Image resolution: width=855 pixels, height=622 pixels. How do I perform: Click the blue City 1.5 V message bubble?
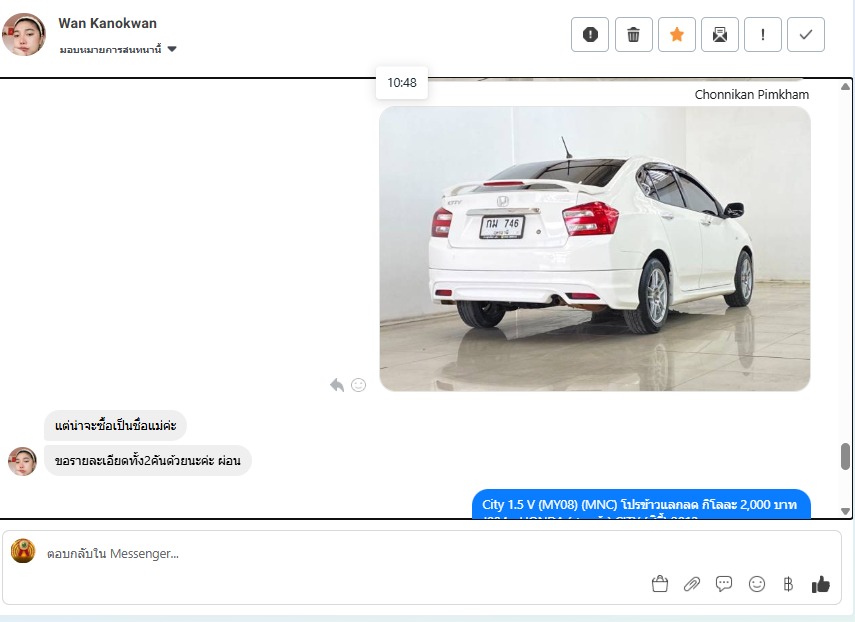641,504
